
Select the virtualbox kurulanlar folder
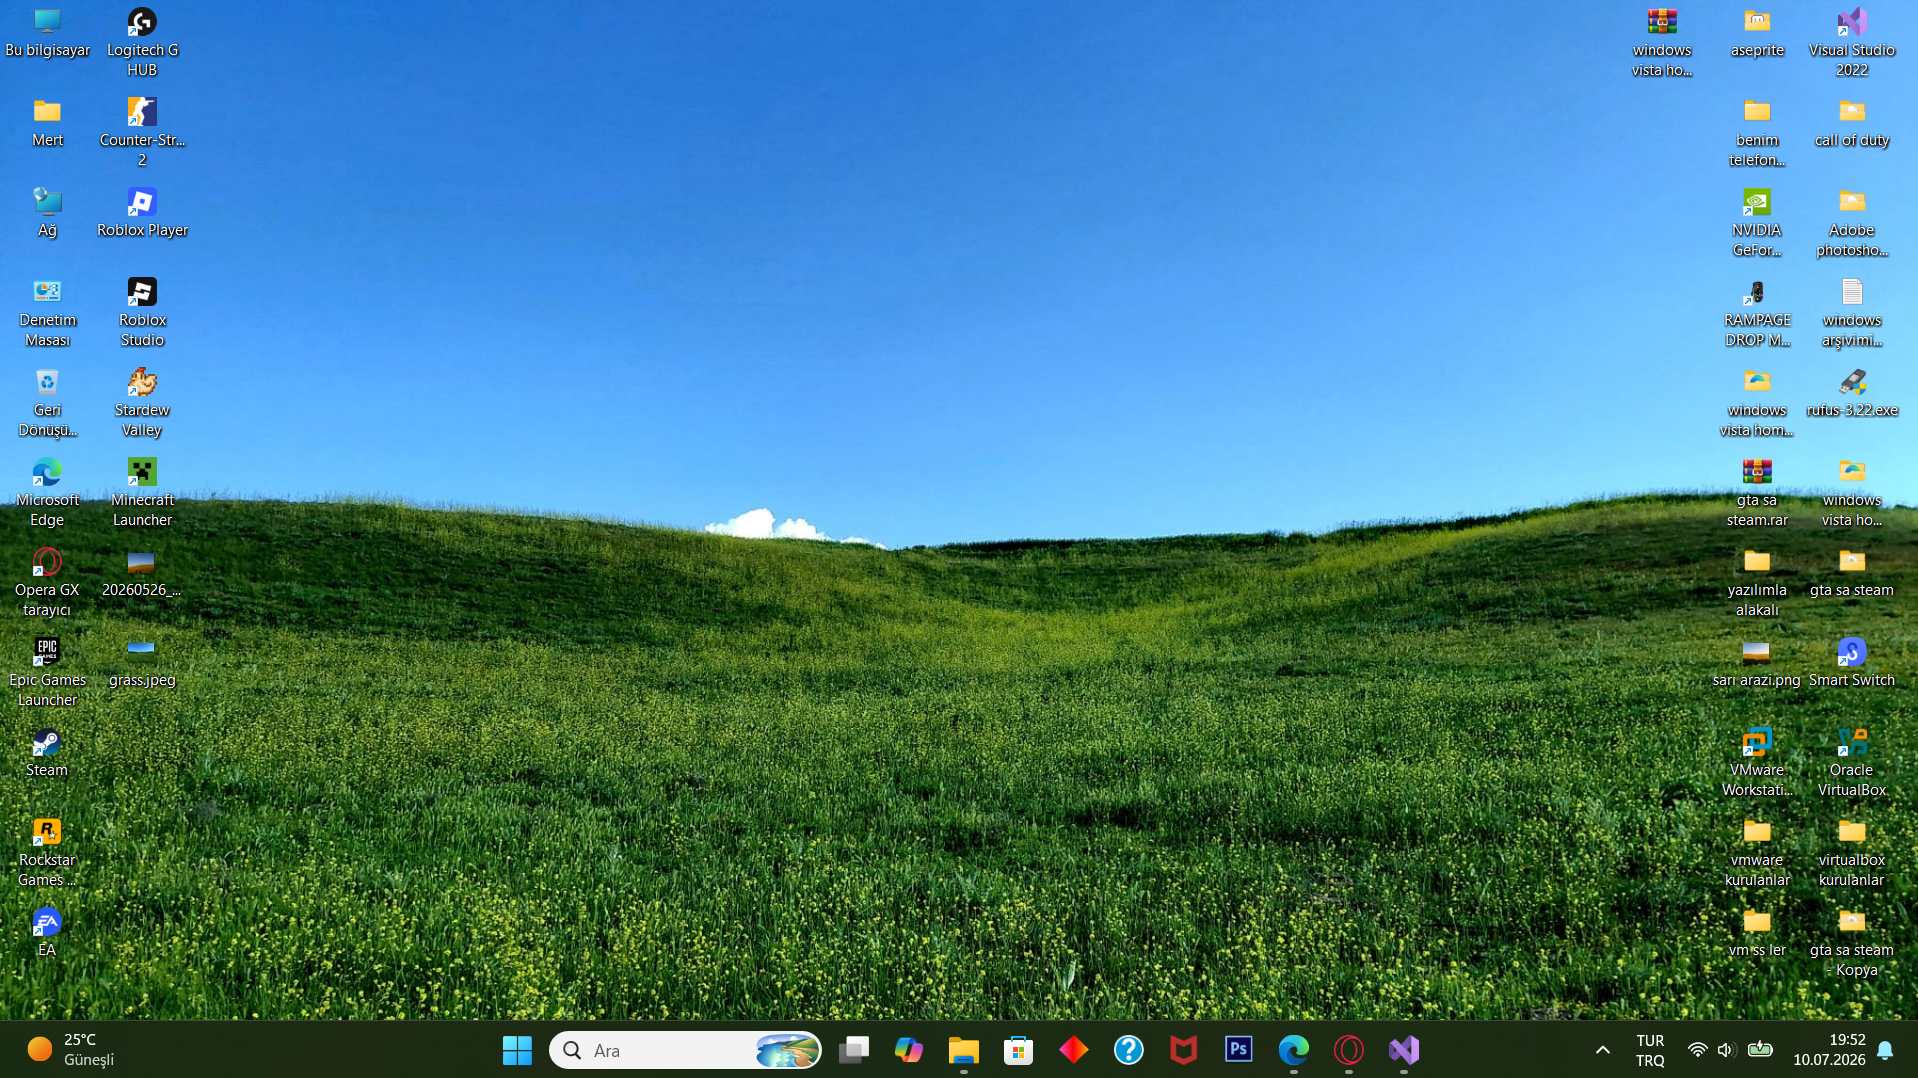point(1852,853)
